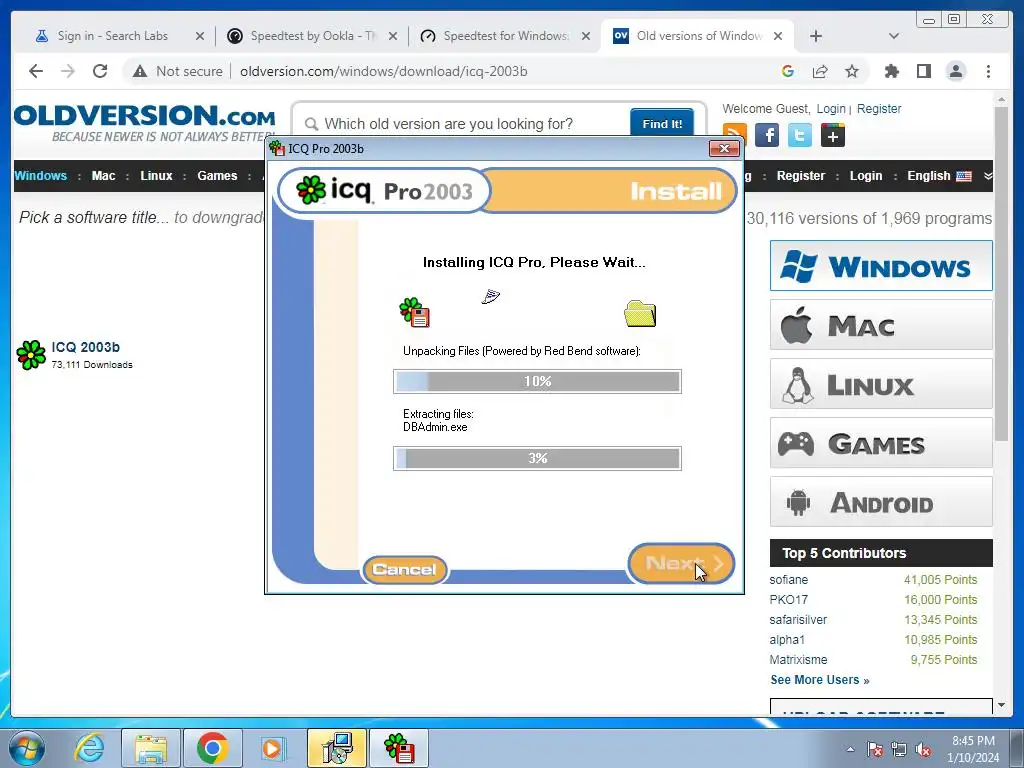Open the Chrome three-dot menu
This screenshot has width=1024, height=768.
[988, 71]
